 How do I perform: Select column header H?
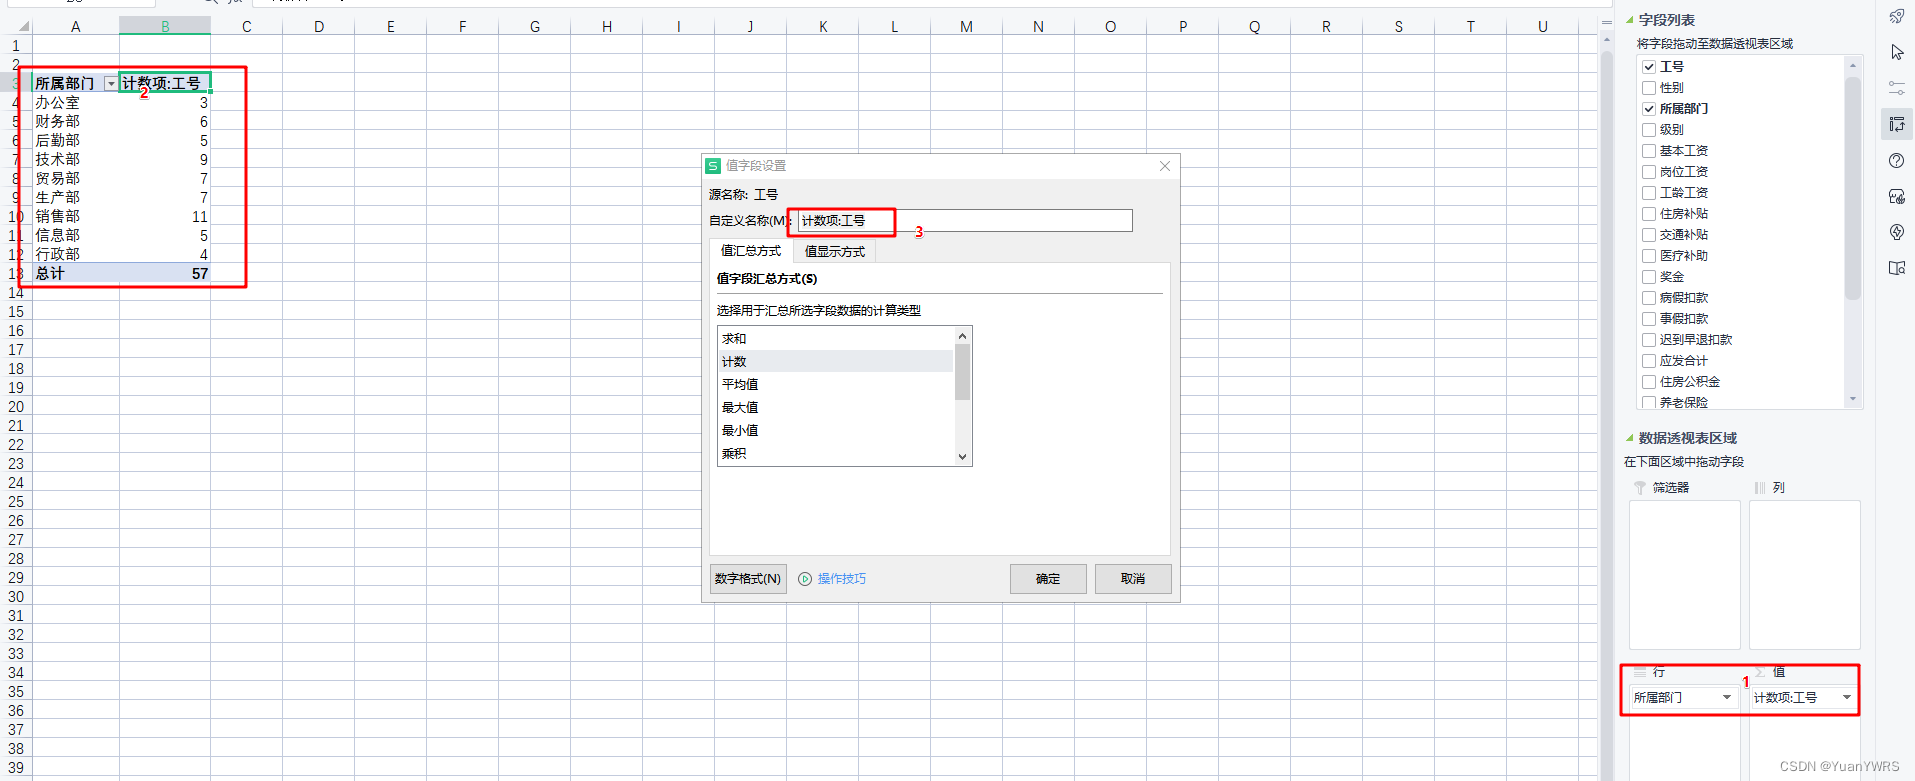607,27
